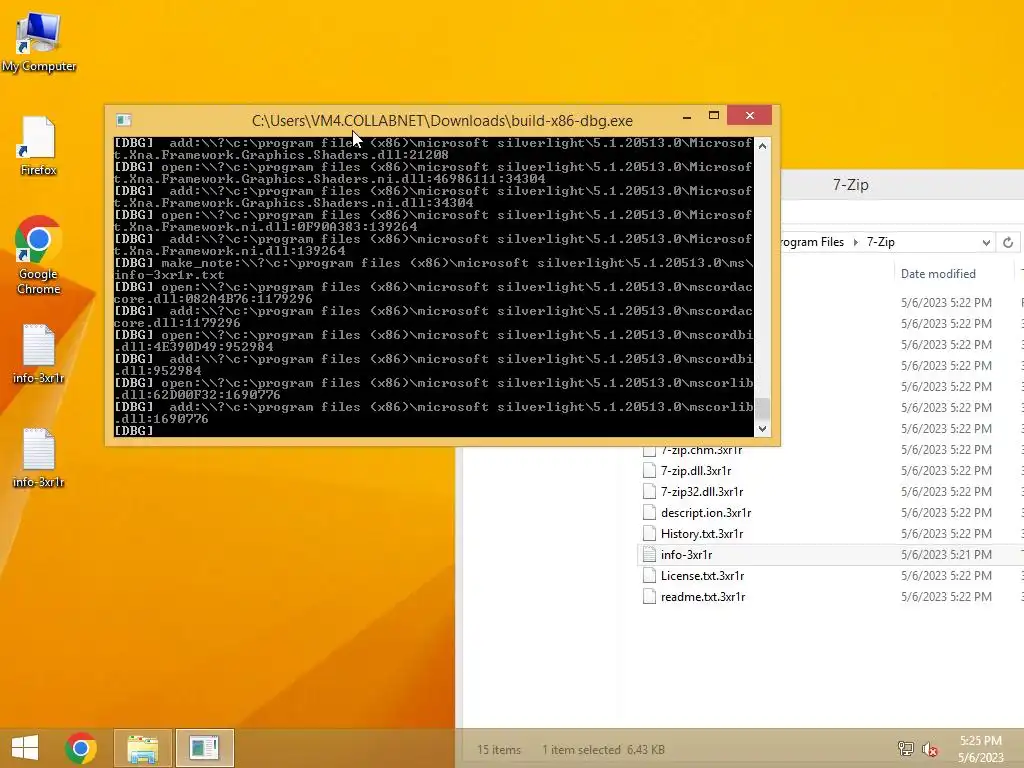
Task: Select the file readme.txt.3xr1r
Action: (x=703, y=596)
